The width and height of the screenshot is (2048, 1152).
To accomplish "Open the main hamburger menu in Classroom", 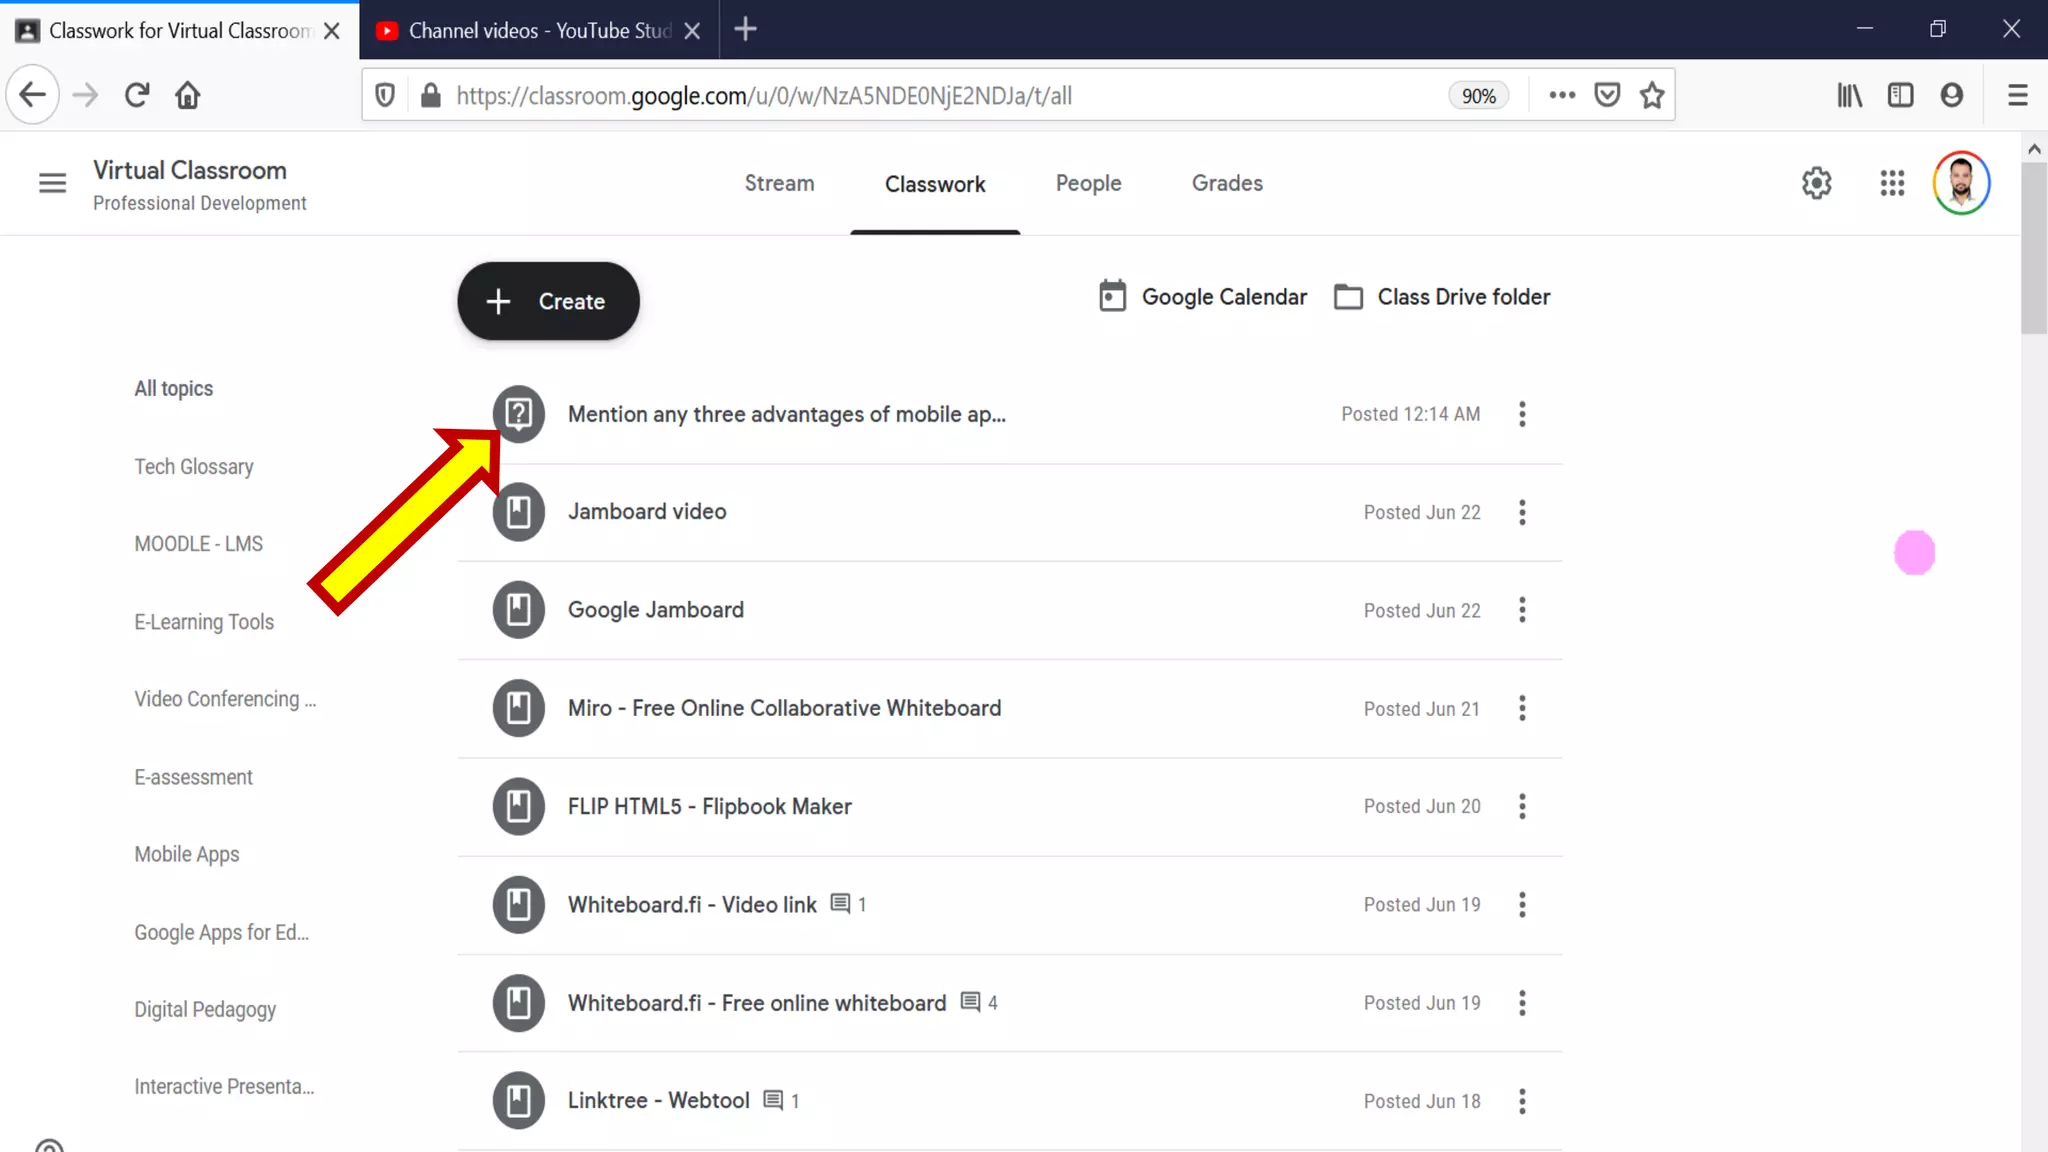I will [x=52, y=183].
